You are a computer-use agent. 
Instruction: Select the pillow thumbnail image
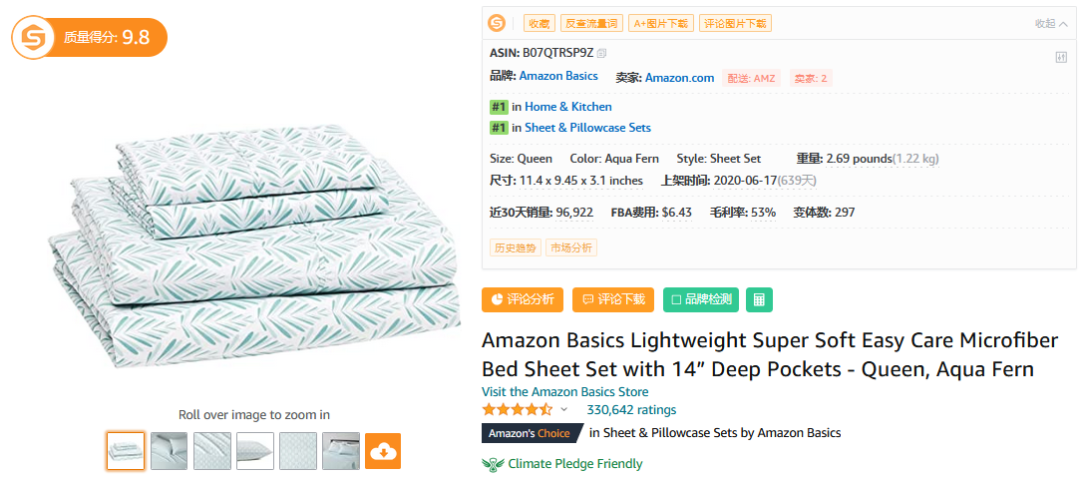pos(255,451)
